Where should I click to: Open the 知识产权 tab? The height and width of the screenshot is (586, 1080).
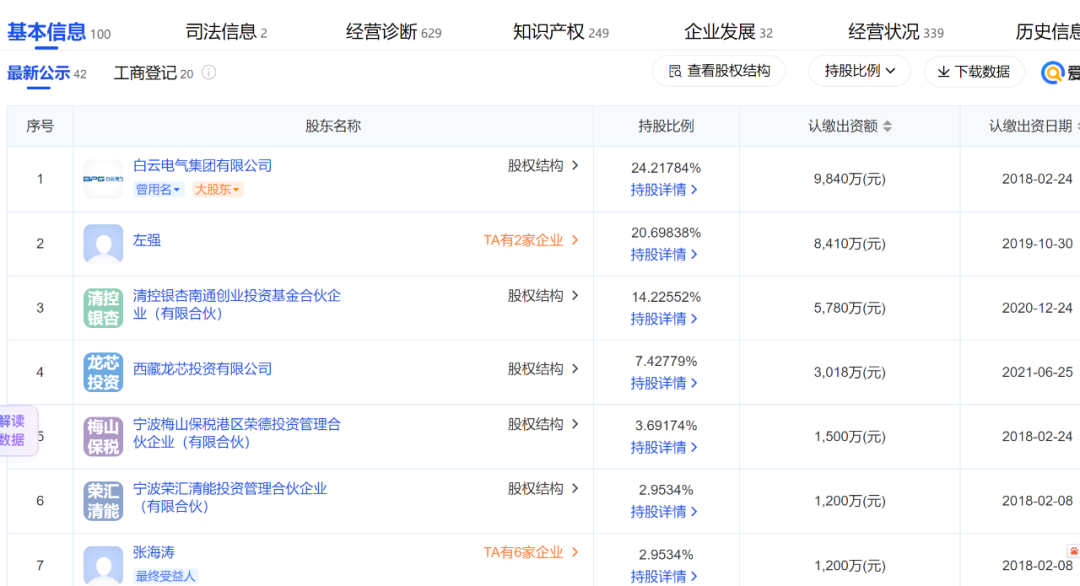tap(560, 32)
